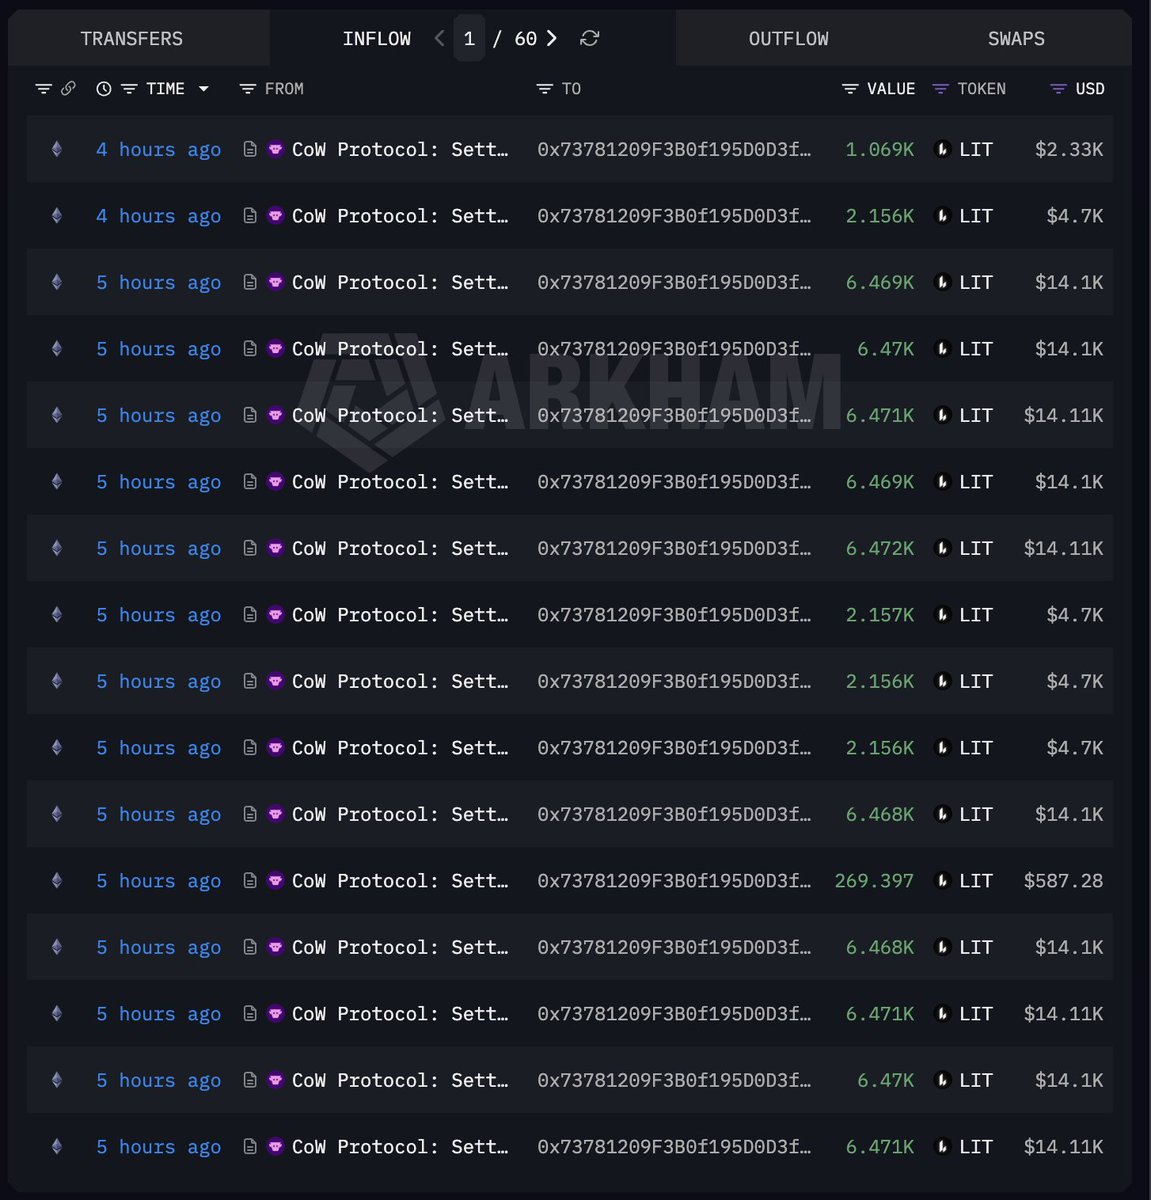Image resolution: width=1151 pixels, height=1200 pixels.
Task: Open the leftmost general filter icon in header
Action: pos(43,89)
